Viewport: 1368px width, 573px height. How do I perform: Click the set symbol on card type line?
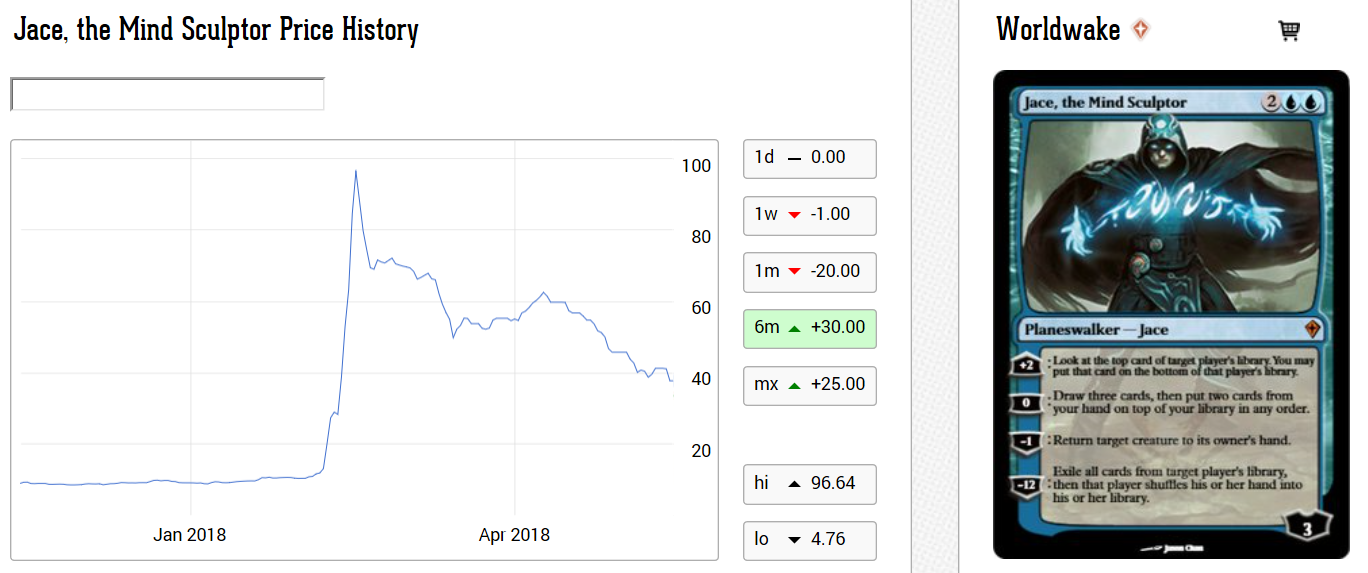[x=1314, y=329]
